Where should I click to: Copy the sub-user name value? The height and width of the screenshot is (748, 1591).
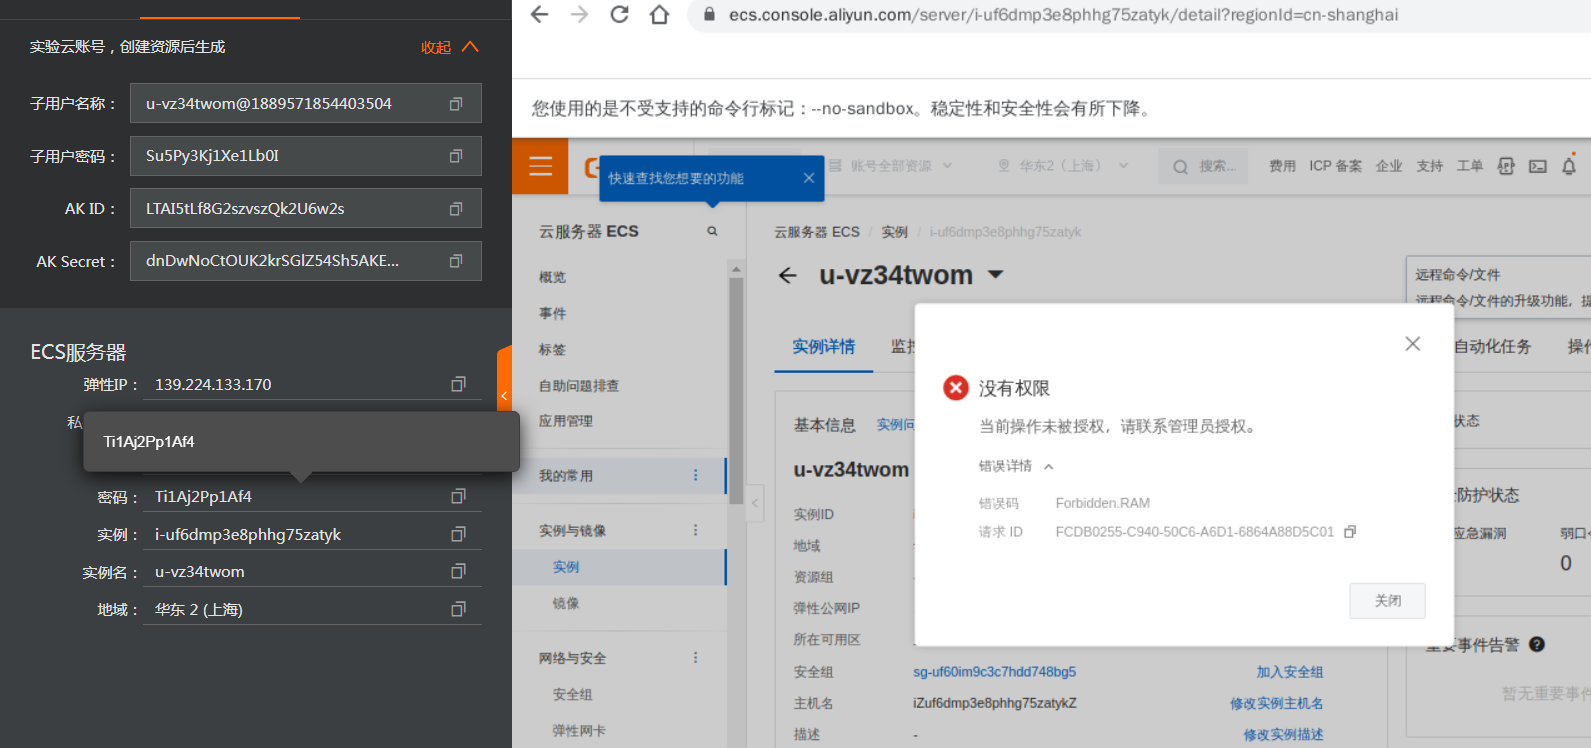click(456, 104)
